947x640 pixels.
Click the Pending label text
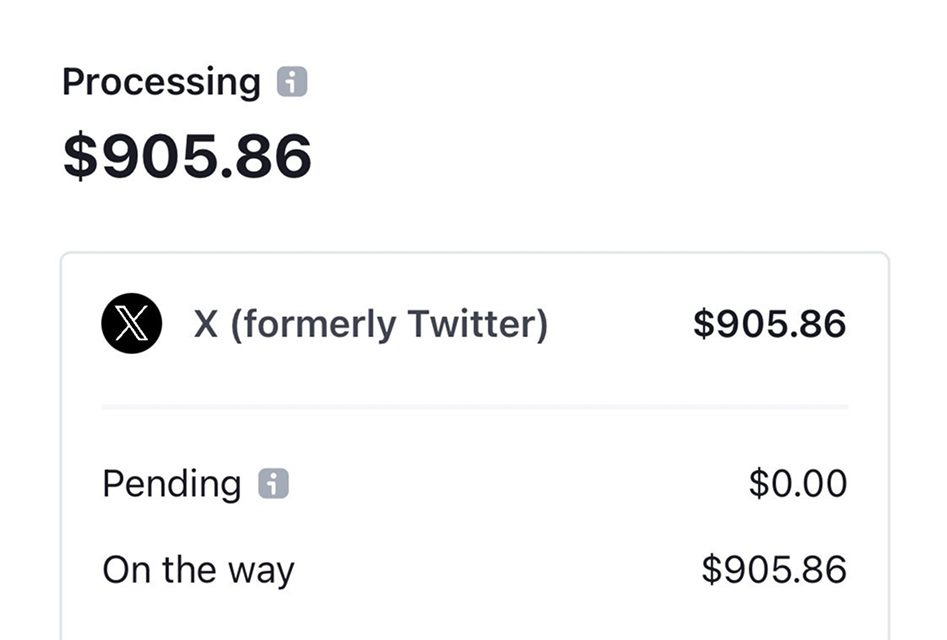point(171,484)
